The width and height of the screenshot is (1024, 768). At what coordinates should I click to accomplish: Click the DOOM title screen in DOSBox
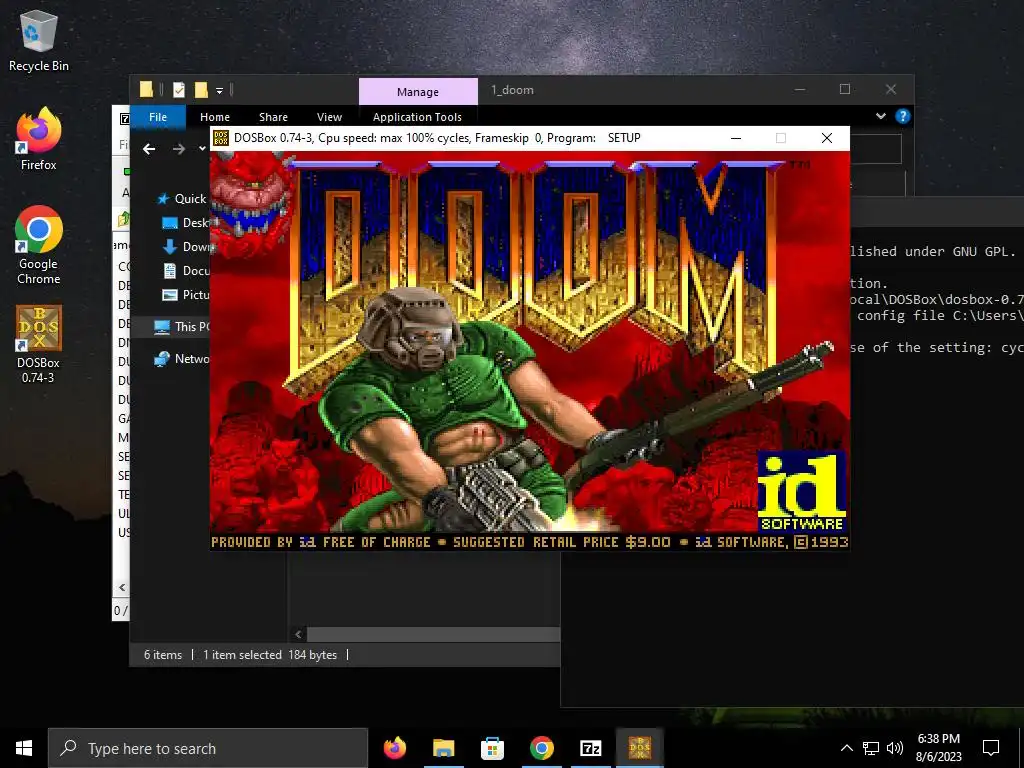coord(530,350)
